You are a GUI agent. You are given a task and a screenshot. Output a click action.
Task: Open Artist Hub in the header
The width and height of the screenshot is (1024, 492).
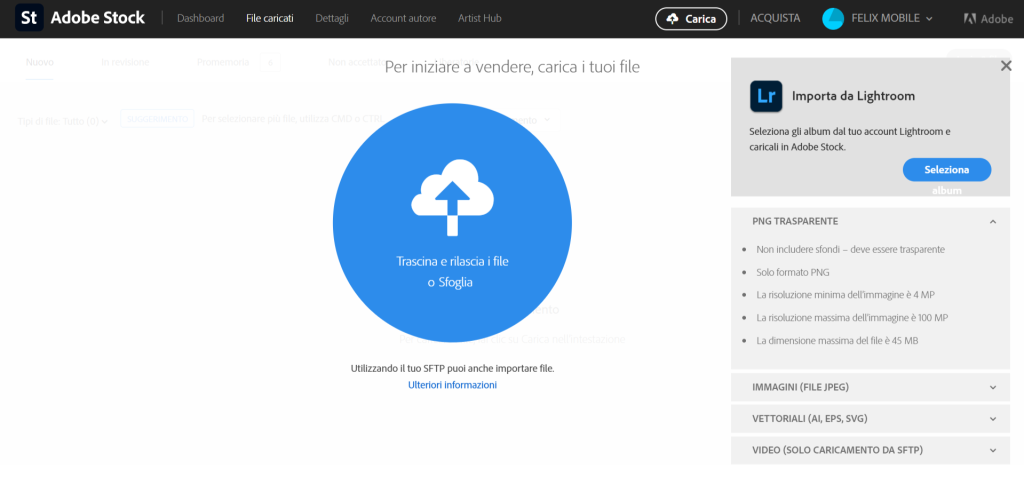(x=479, y=18)
